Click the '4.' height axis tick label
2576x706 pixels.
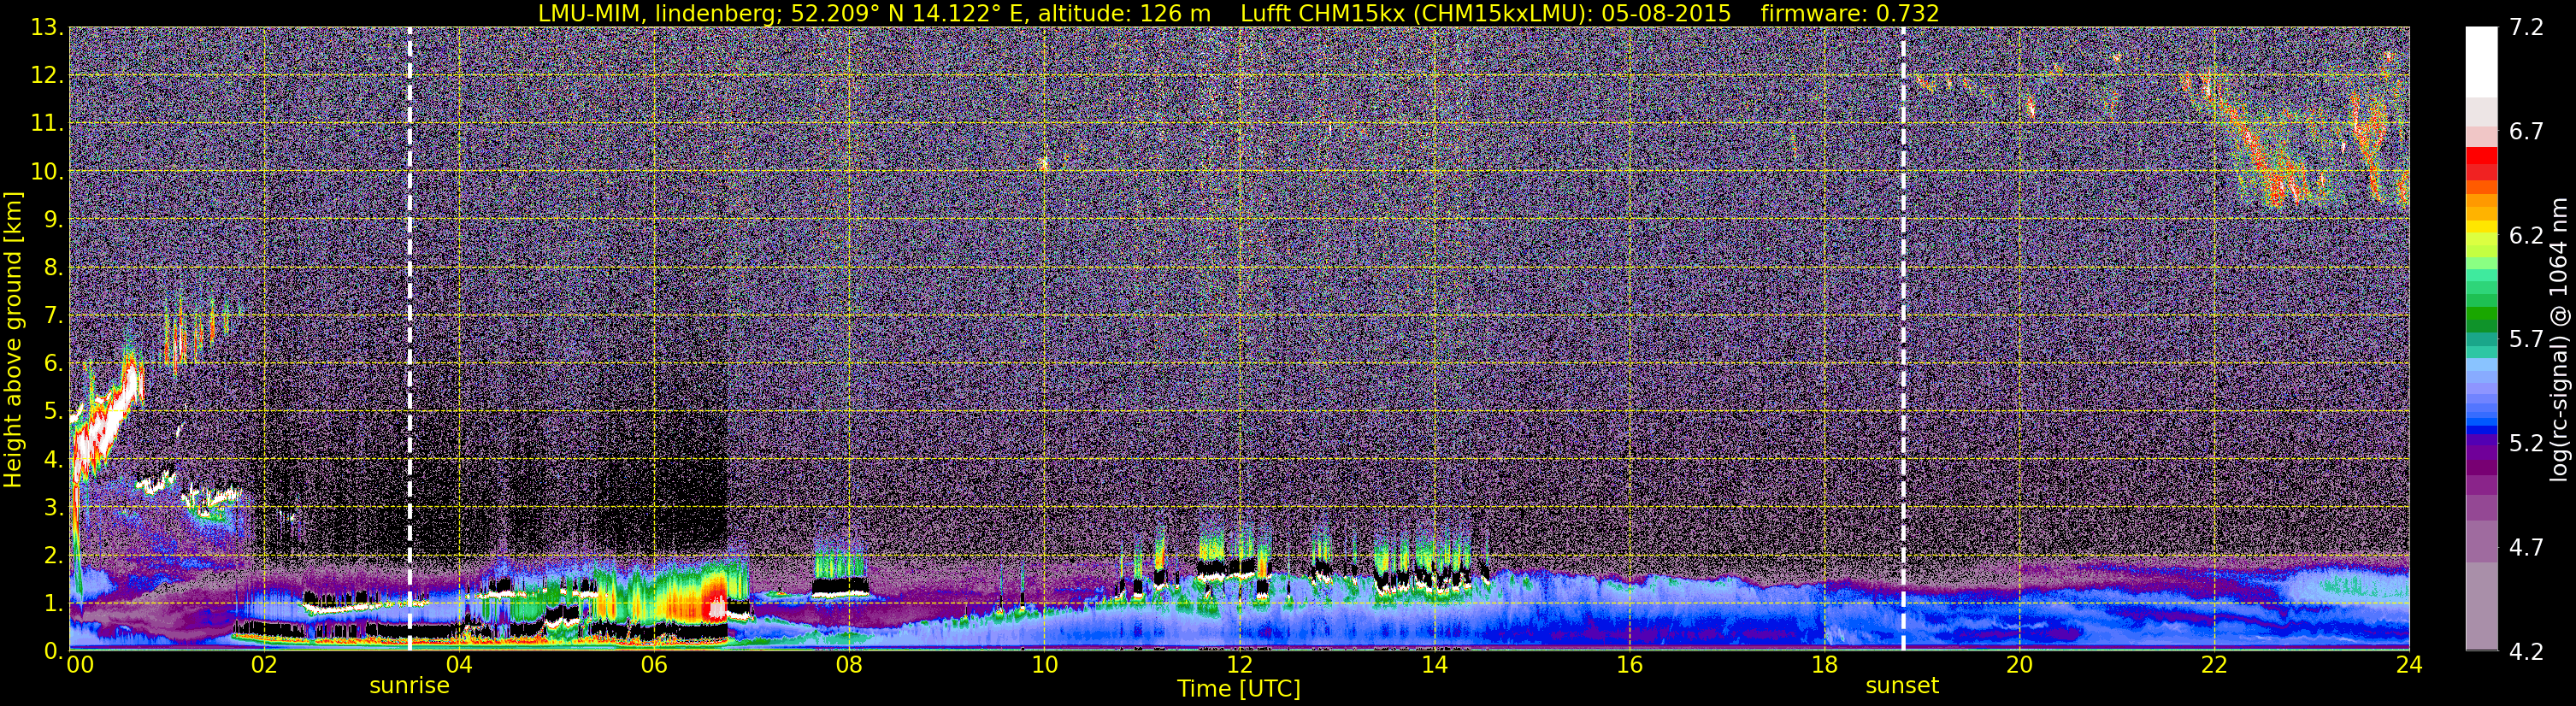52,460
